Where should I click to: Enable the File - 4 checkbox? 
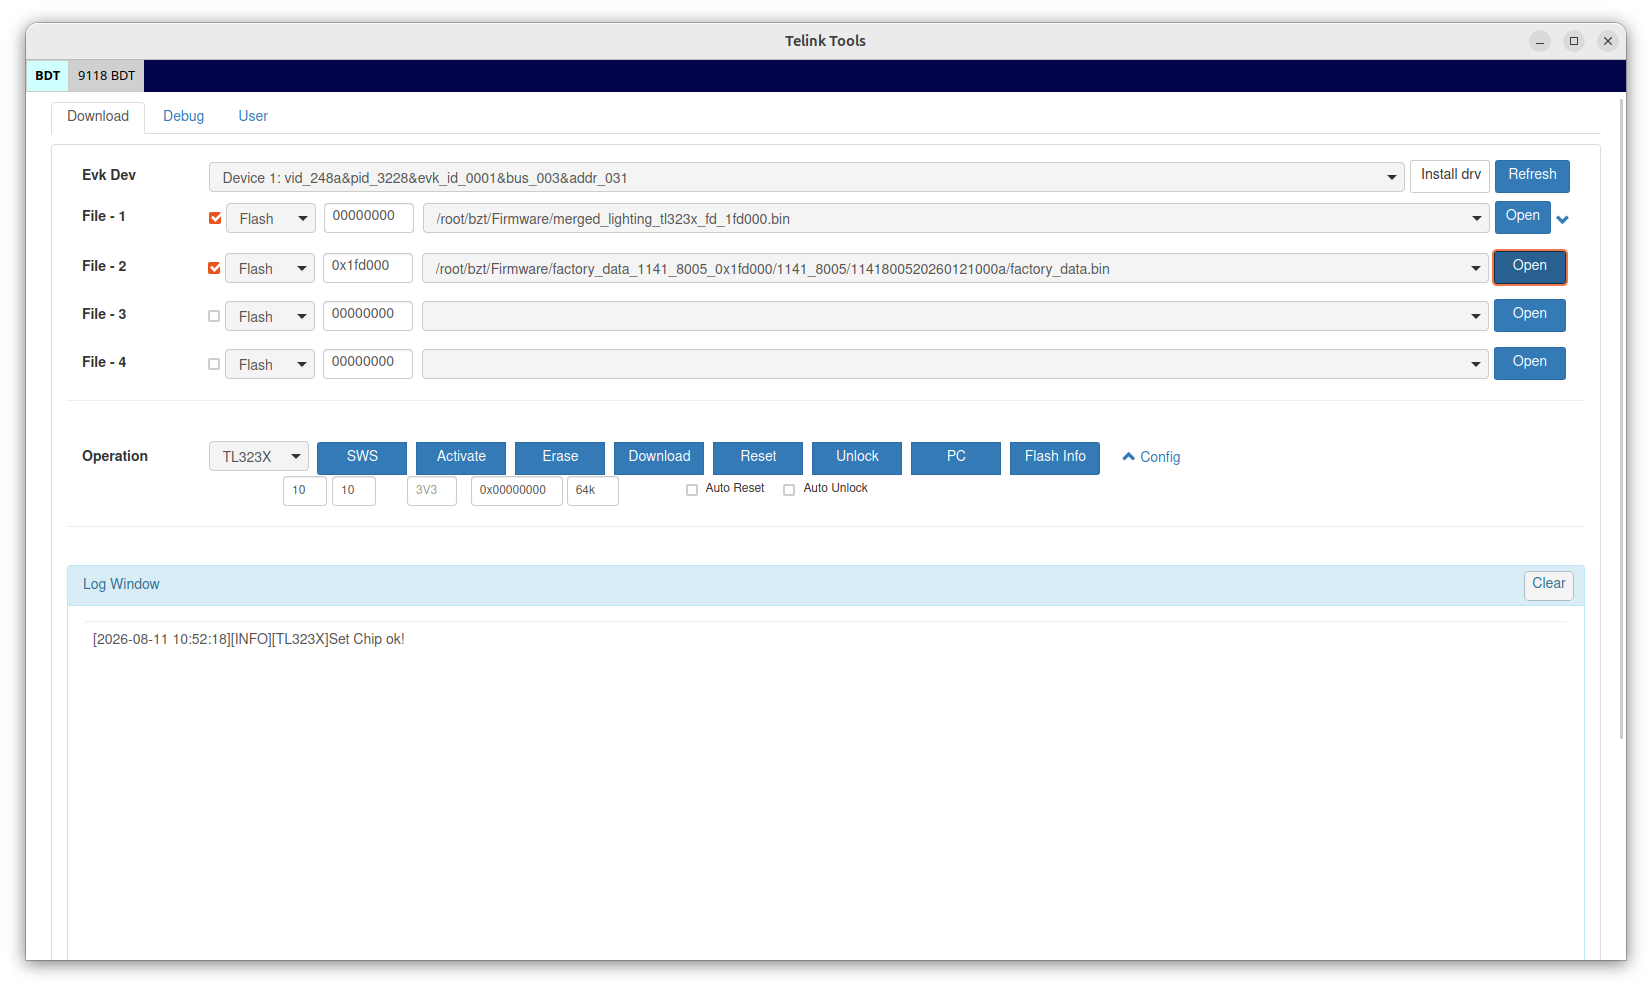214,364
